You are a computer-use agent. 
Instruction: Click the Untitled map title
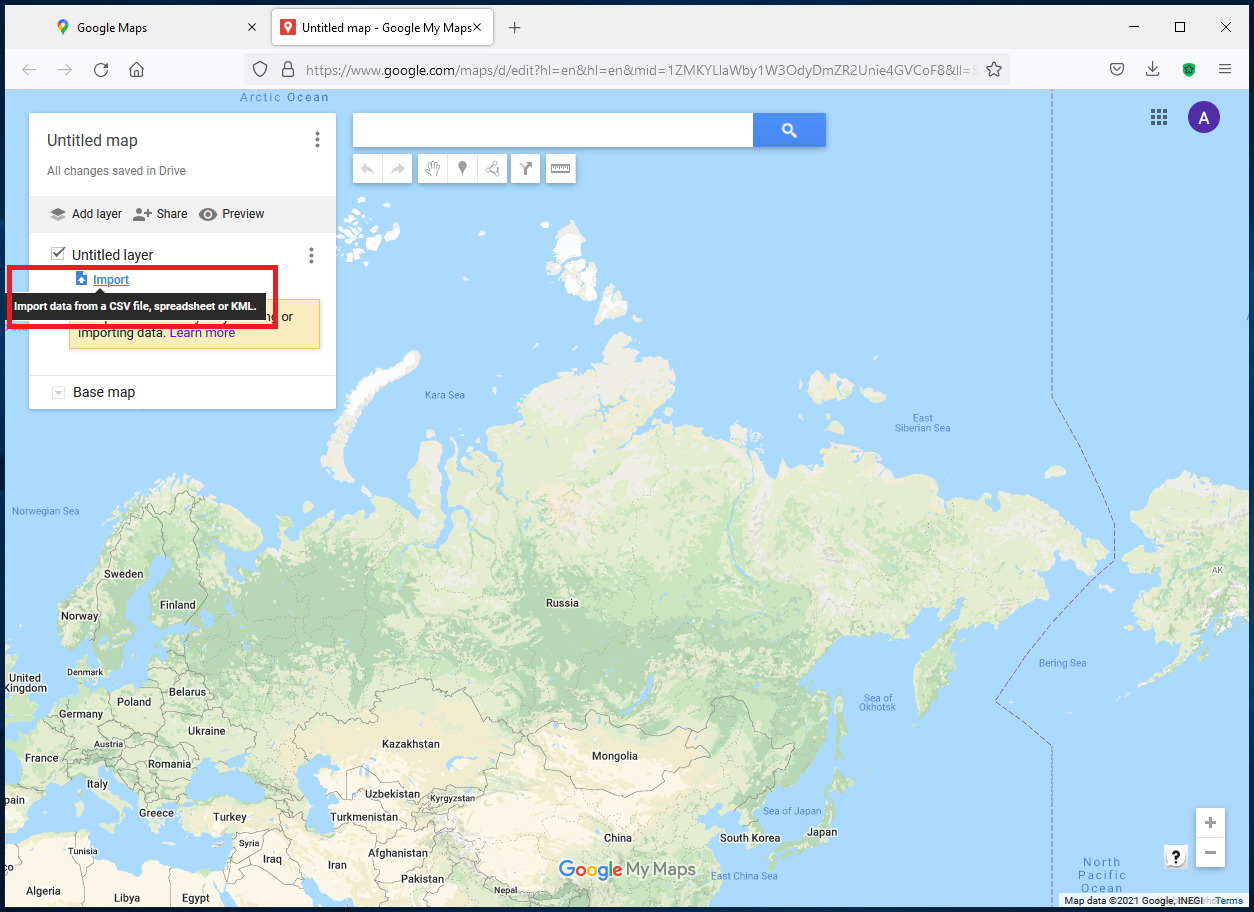(92, 141)
